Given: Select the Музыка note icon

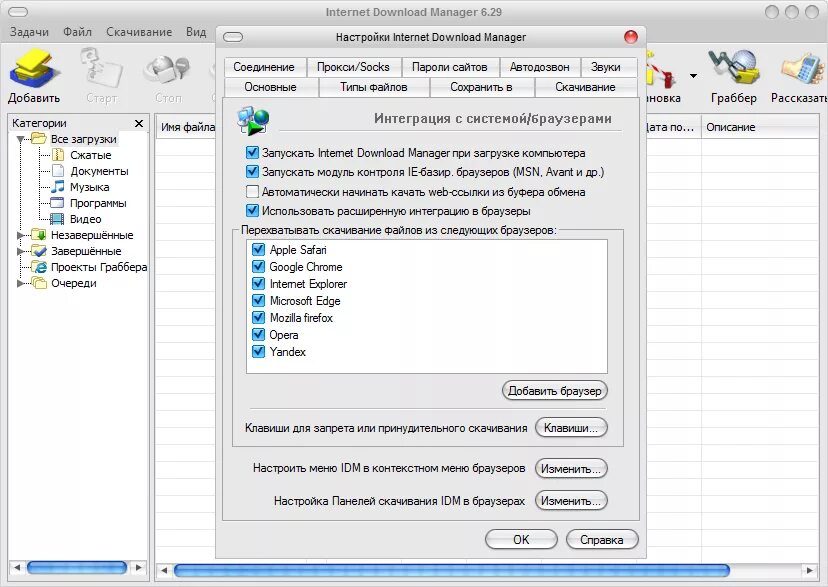Looking at the screenshot, I should click(58, 187).
